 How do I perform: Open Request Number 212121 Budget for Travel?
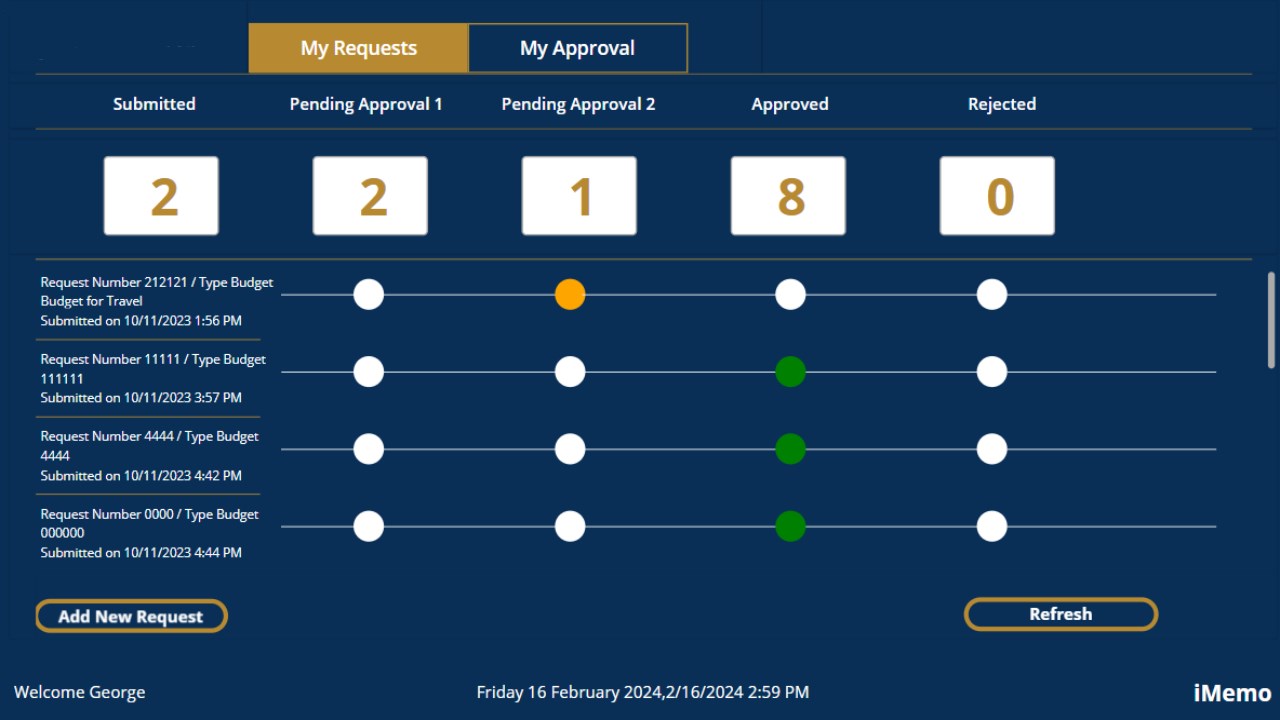tap(157, 301)
